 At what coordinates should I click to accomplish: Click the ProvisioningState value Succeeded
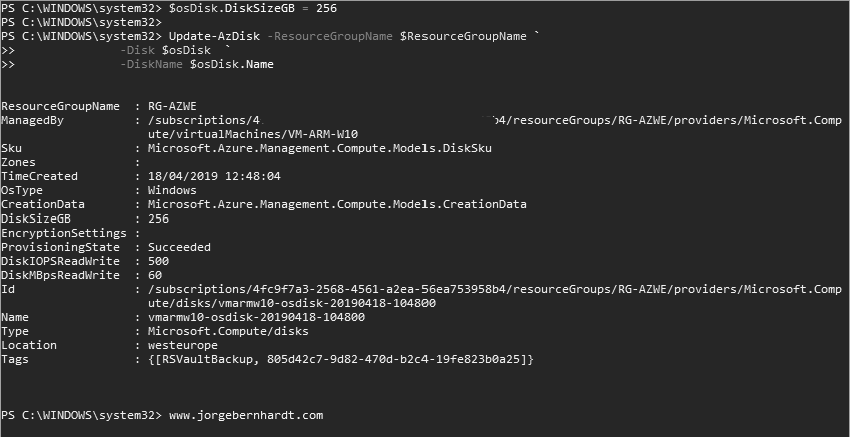click(x=179, y=247)
